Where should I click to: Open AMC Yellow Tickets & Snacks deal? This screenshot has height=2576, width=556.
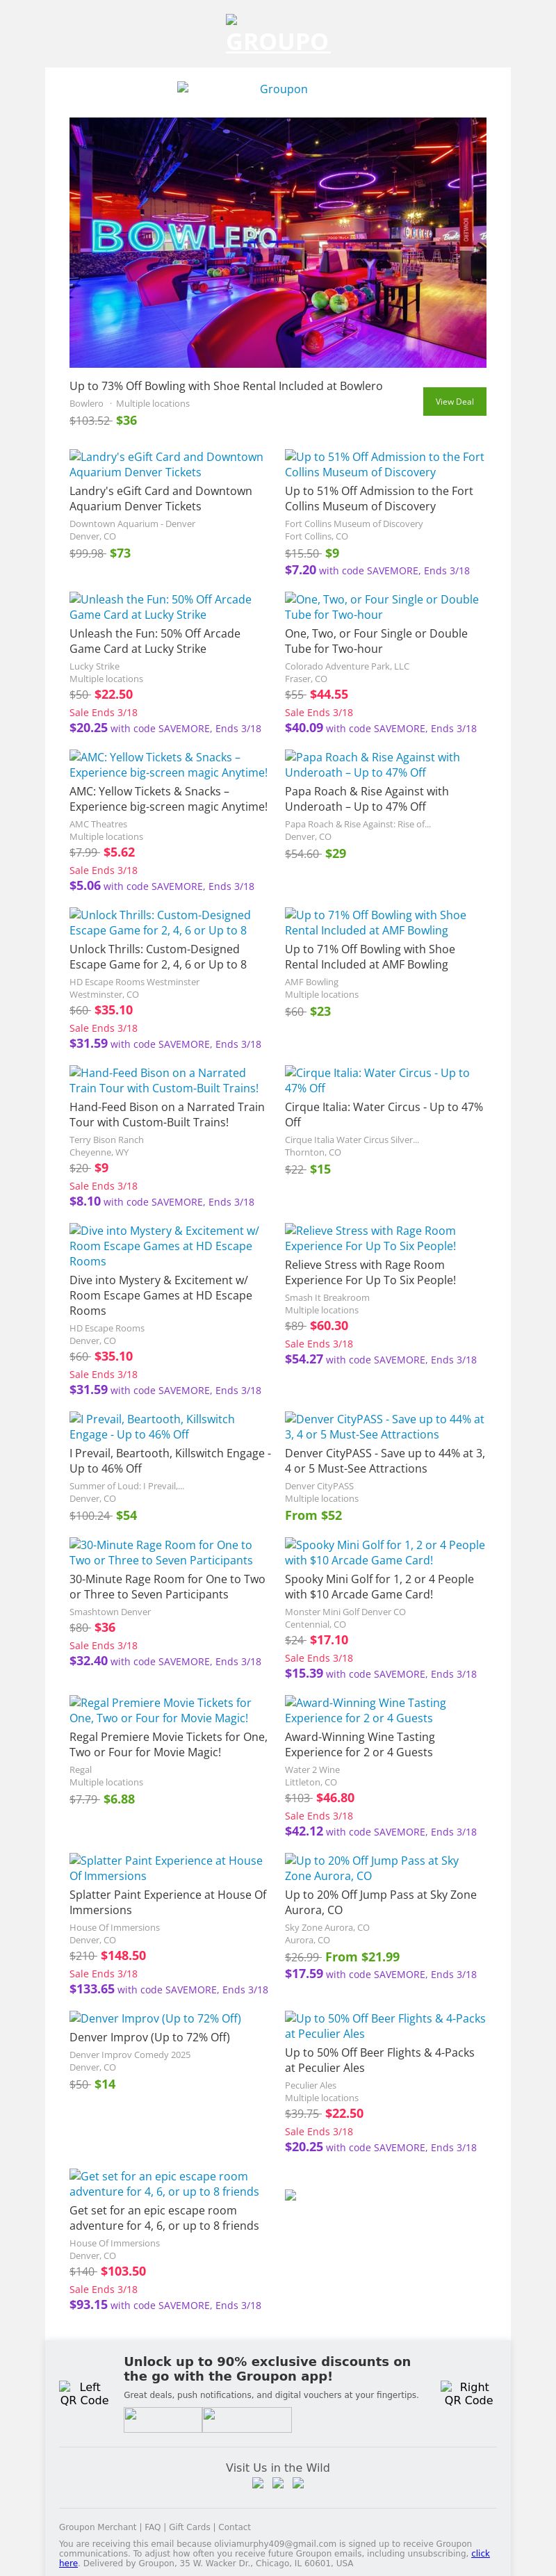168,765
